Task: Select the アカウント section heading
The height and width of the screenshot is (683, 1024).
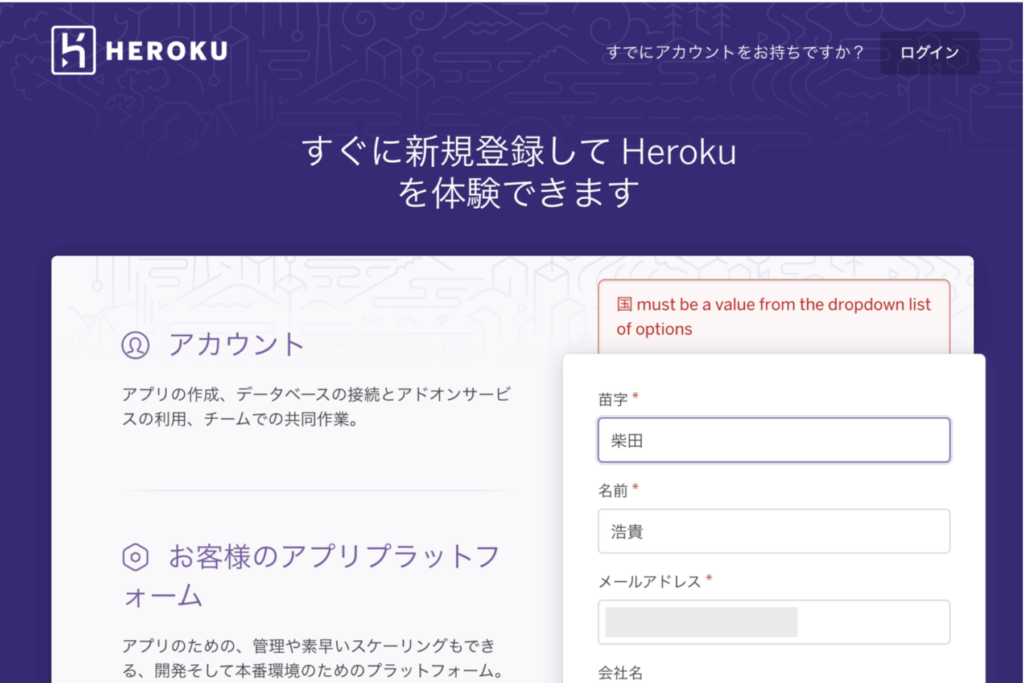Action: coord(236,345)
